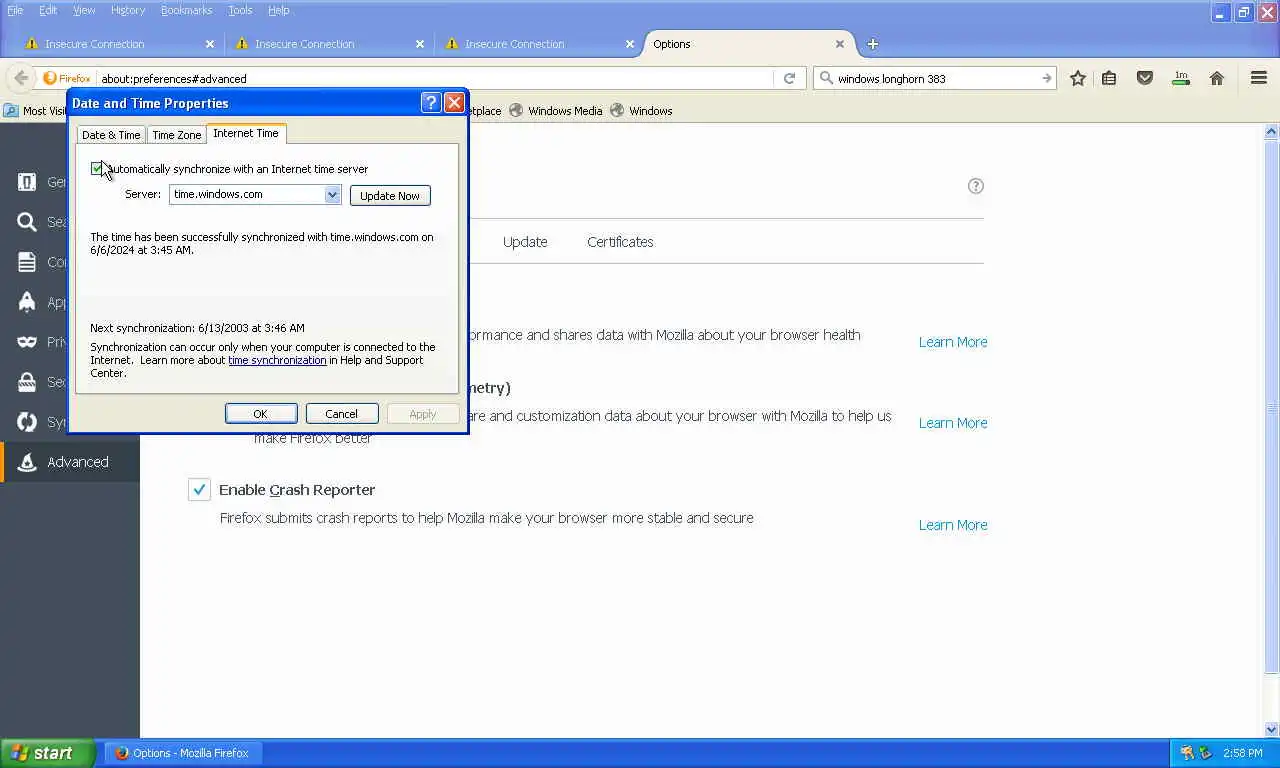1280x768 pixels.
Task: Bookmark this page with the star icon
Action: click(x=1078, y=78)
